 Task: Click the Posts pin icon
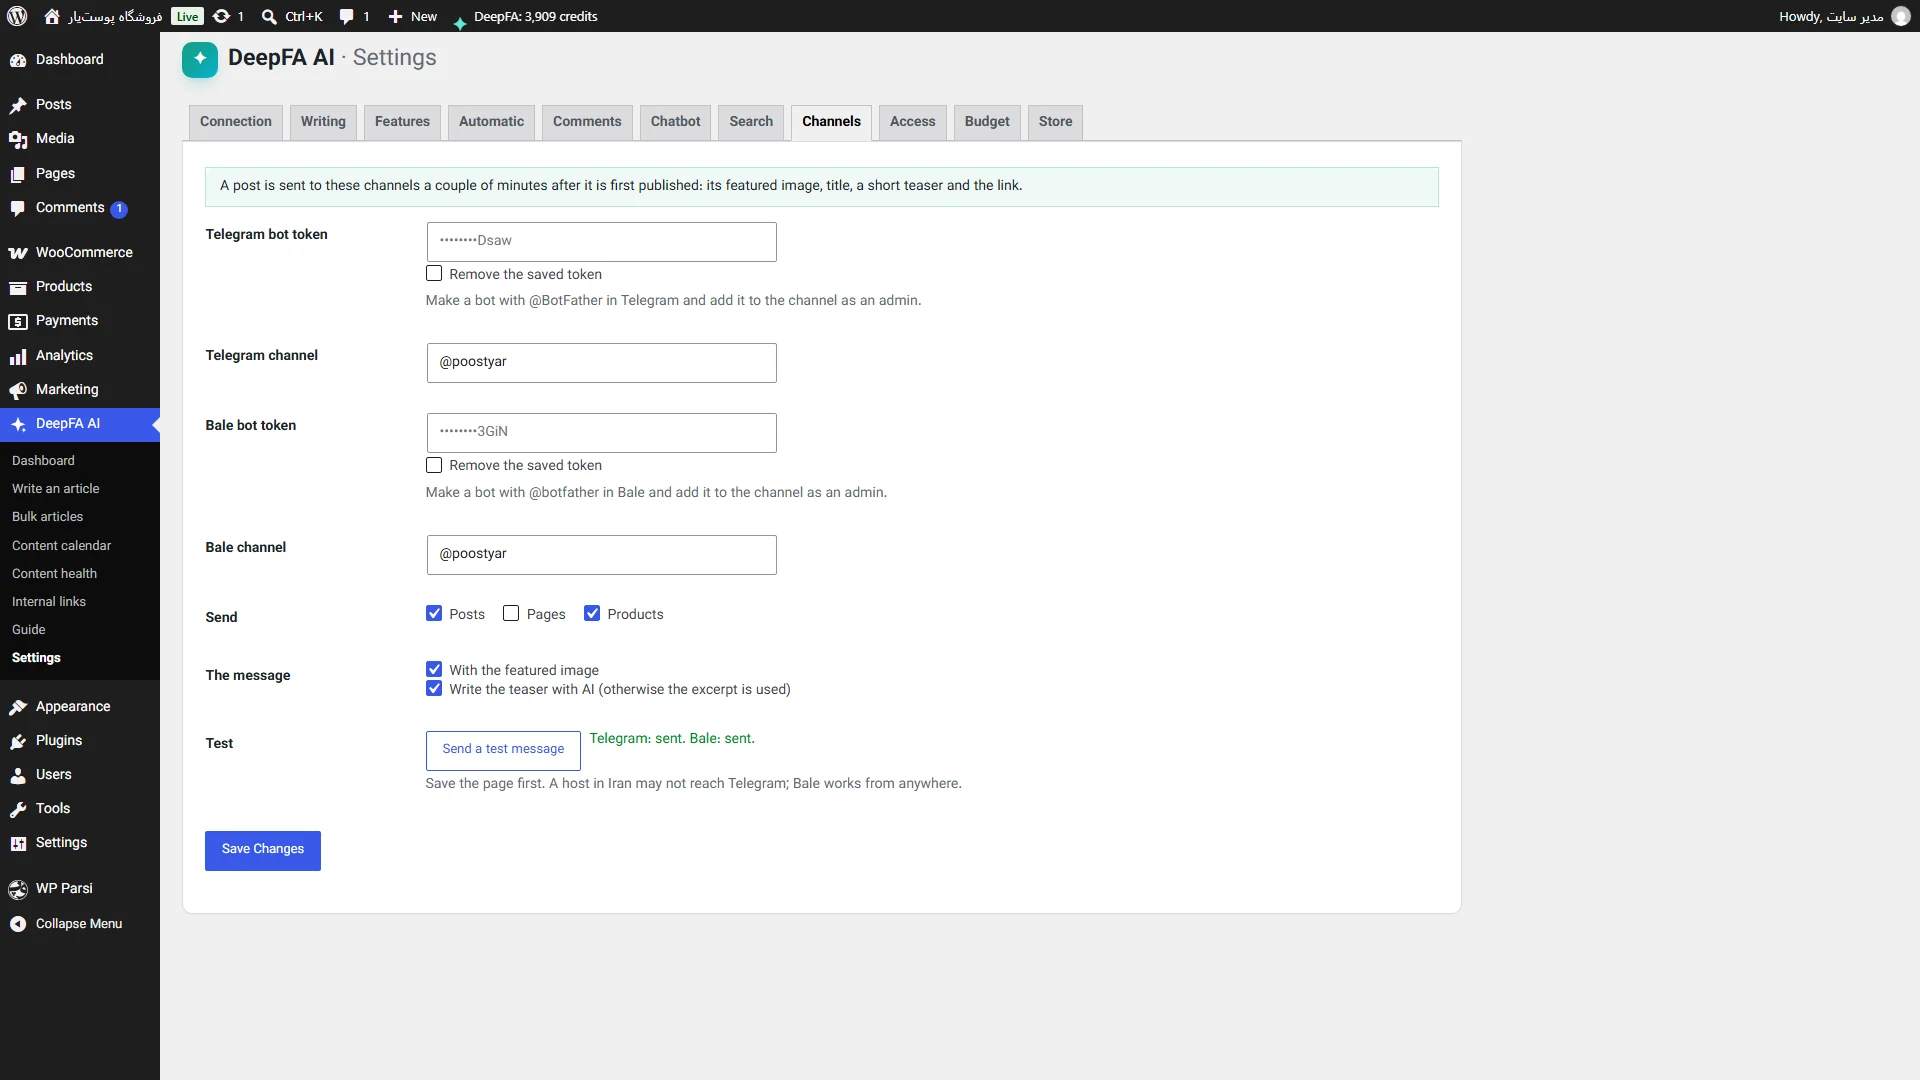pyautogui.click(x=18, y=105)
